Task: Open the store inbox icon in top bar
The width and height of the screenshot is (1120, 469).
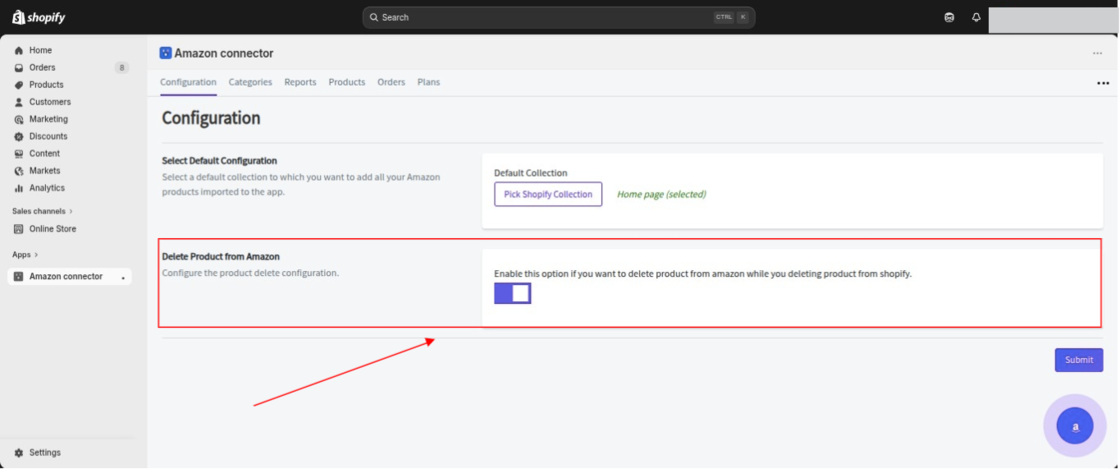Action: pyautogui.click(x=949, y=17)
